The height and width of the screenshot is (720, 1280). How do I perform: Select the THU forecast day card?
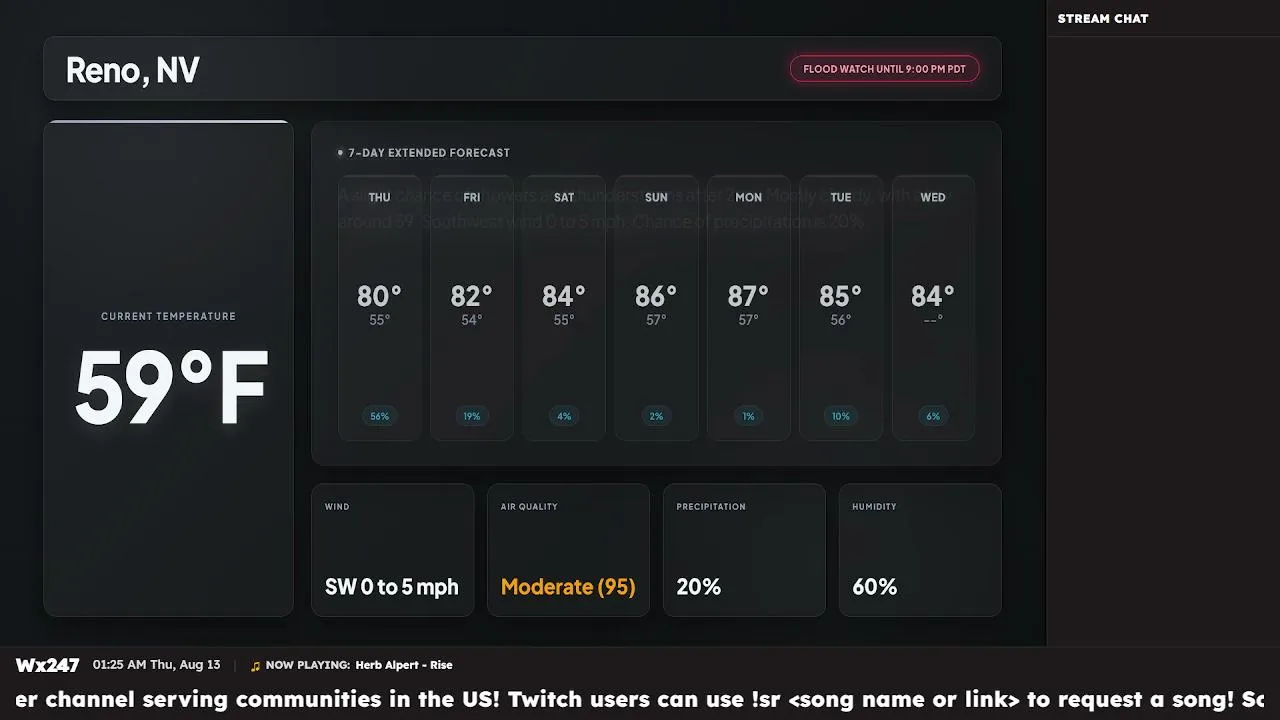click(x=379, y=308)
